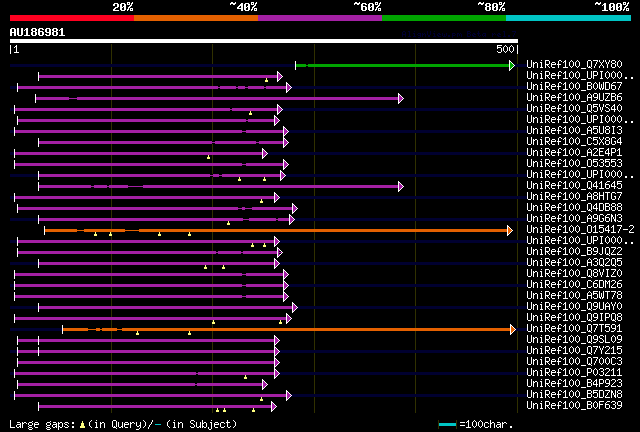Click the cyan ~100% identity legend segment
Image resolution: width=640 pixels, height=432 pixels.
569,18
